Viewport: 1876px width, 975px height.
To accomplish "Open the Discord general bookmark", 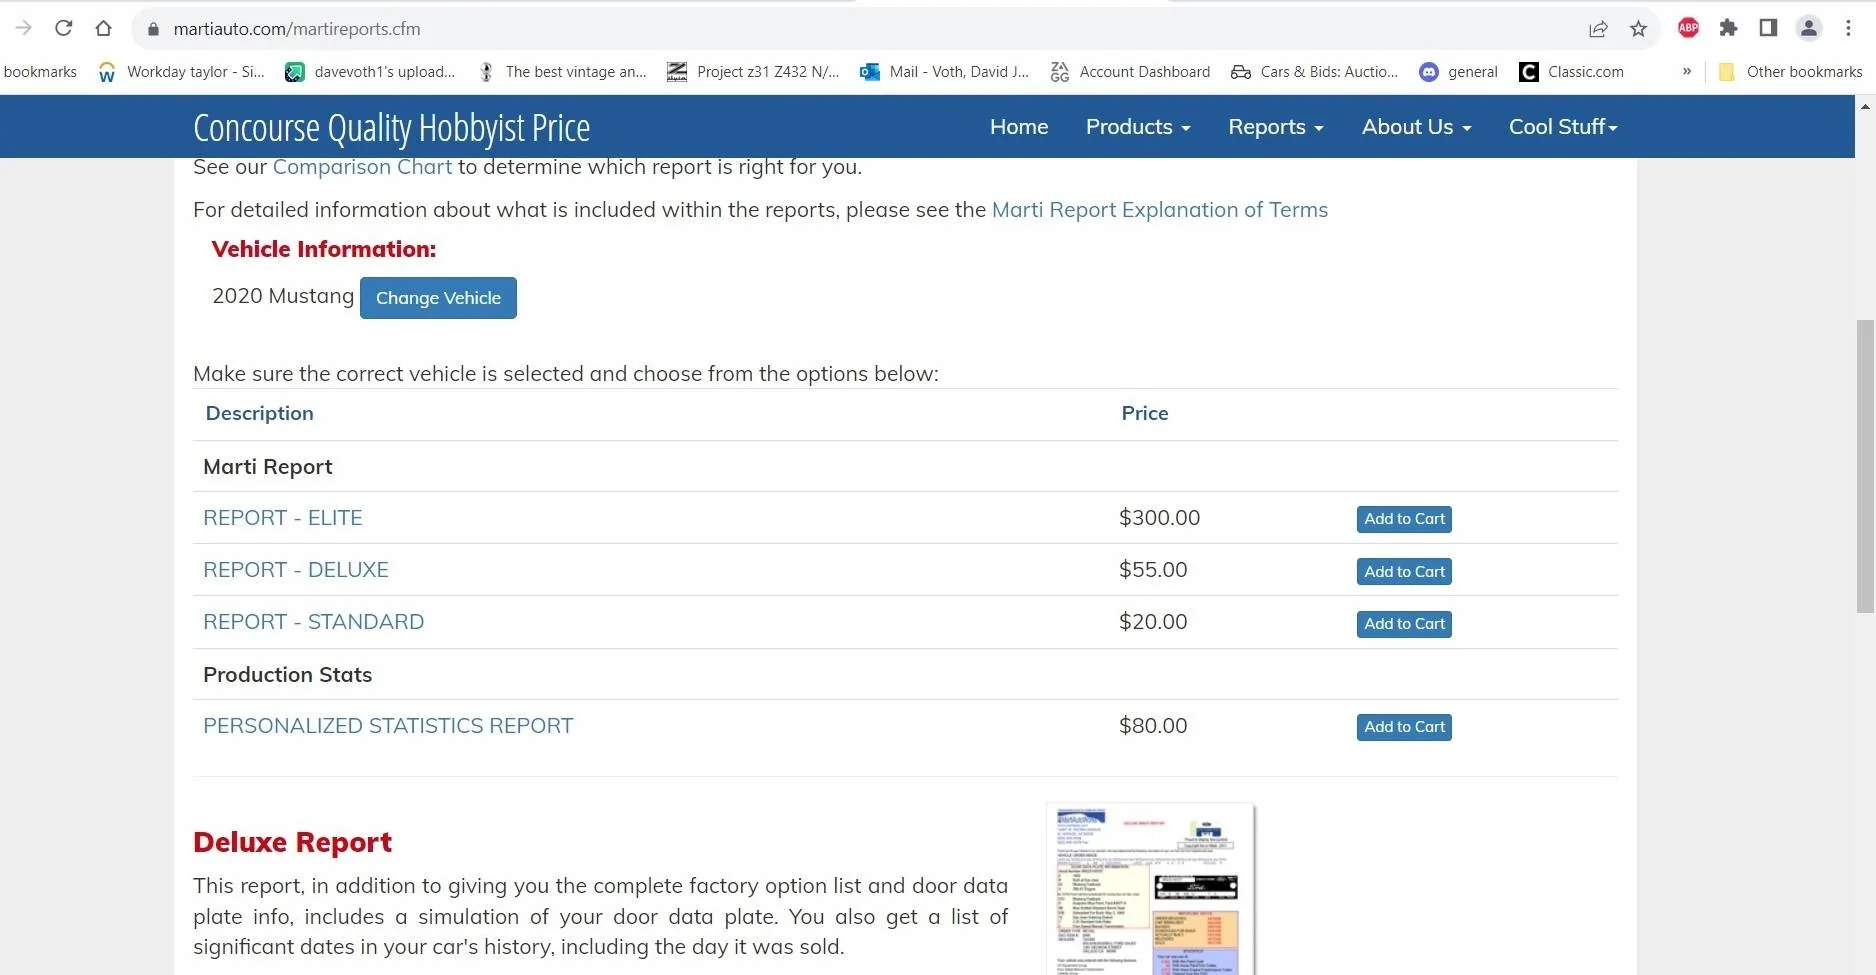I will pyautogui.click(x=1458, y=72).
